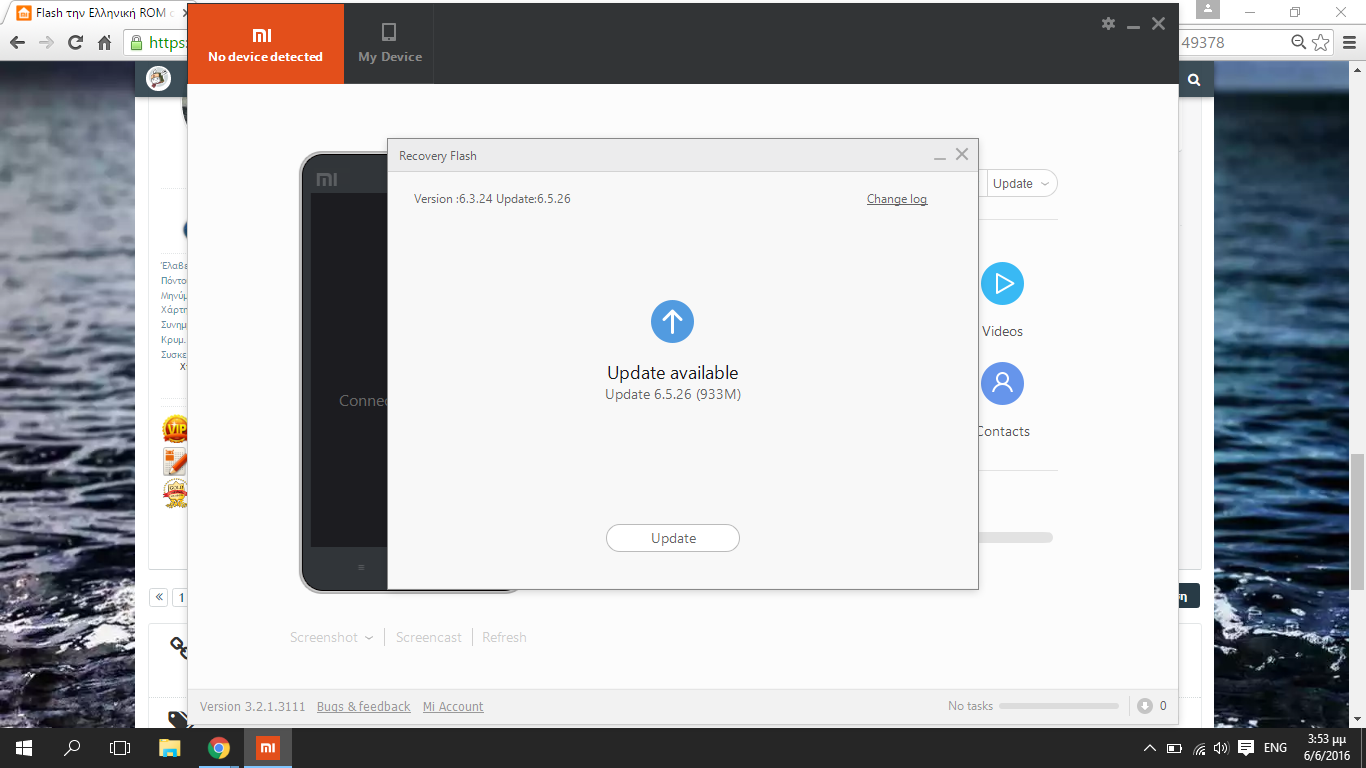Image resolution: width=1366 pixels, height=768 pixels.
Task: Minimize the Recovery Flash dialog
Action: pos(940,156)
